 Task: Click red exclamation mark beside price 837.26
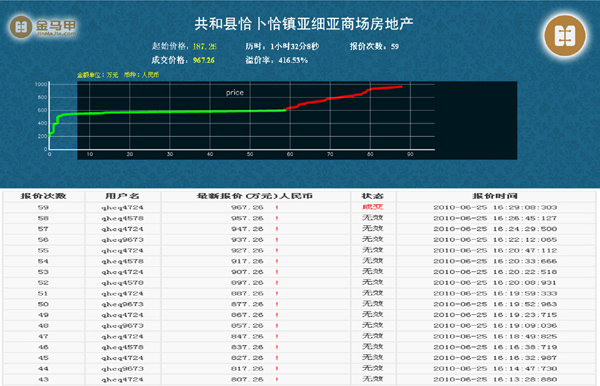[277, 347]
